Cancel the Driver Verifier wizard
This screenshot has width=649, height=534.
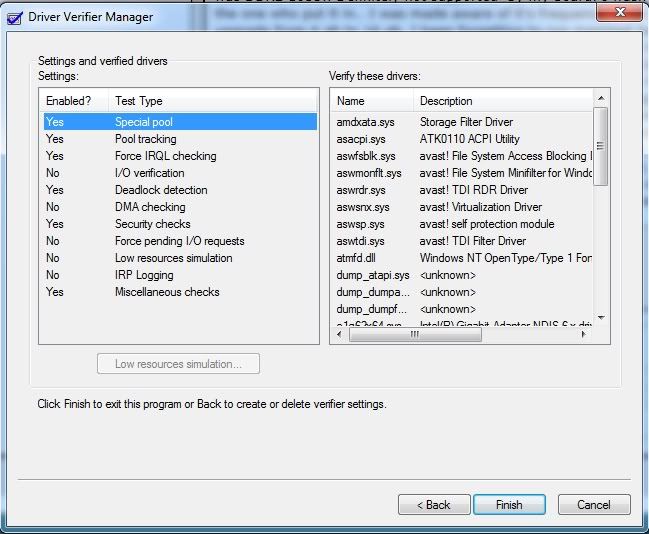[x=594, y=505]
